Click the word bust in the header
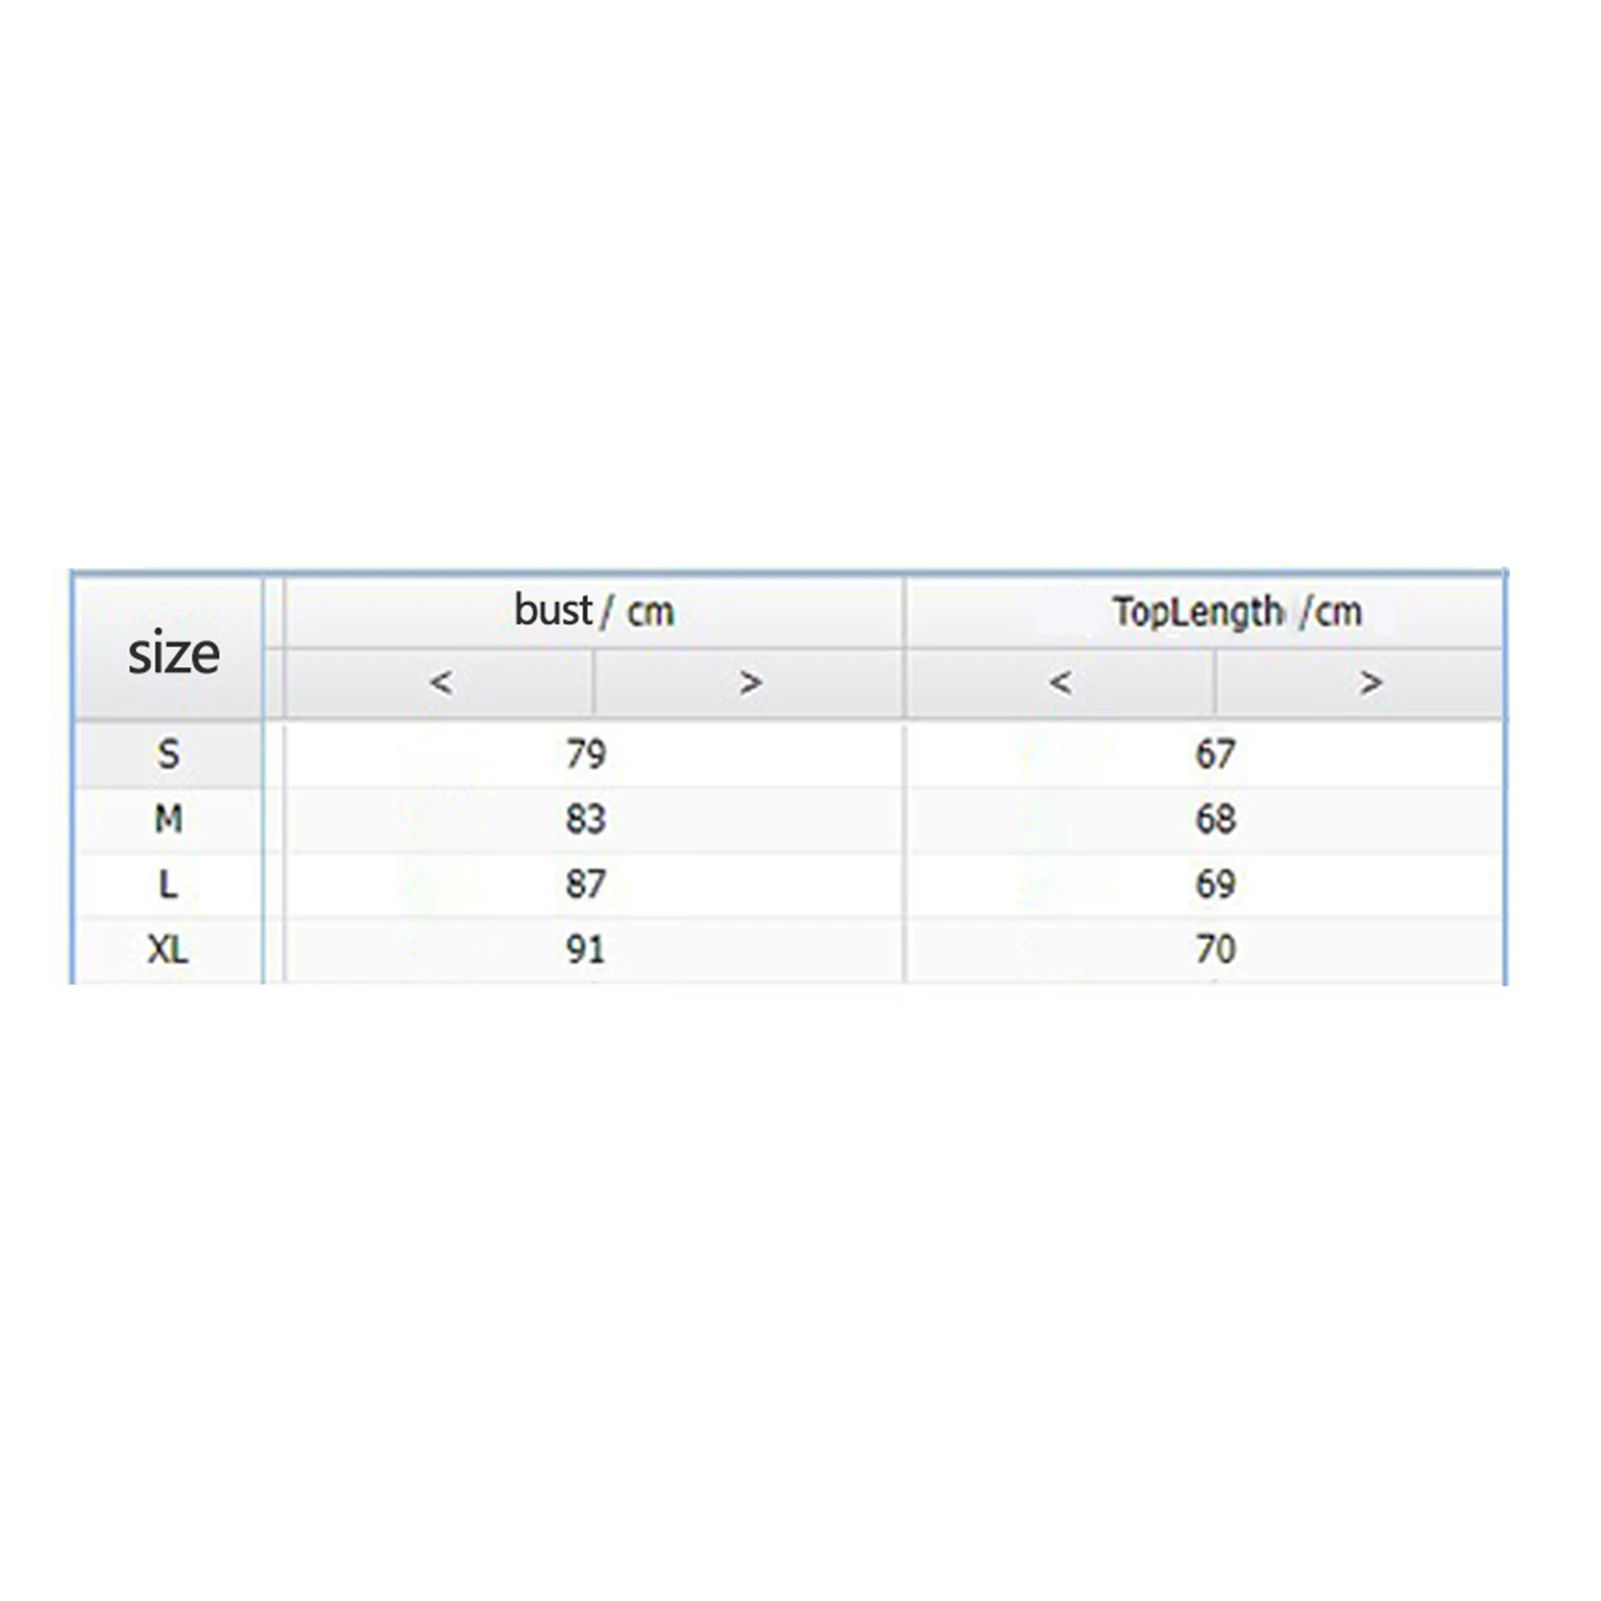1601x1601 pixels. pyautogui.click(x=553, y=610)
